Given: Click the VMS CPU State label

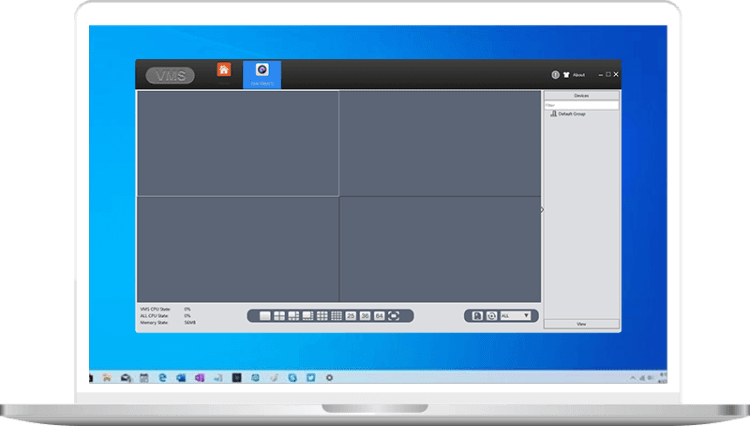Looking at the screenshot, I should pyautogui.click(x=155, y=309).
